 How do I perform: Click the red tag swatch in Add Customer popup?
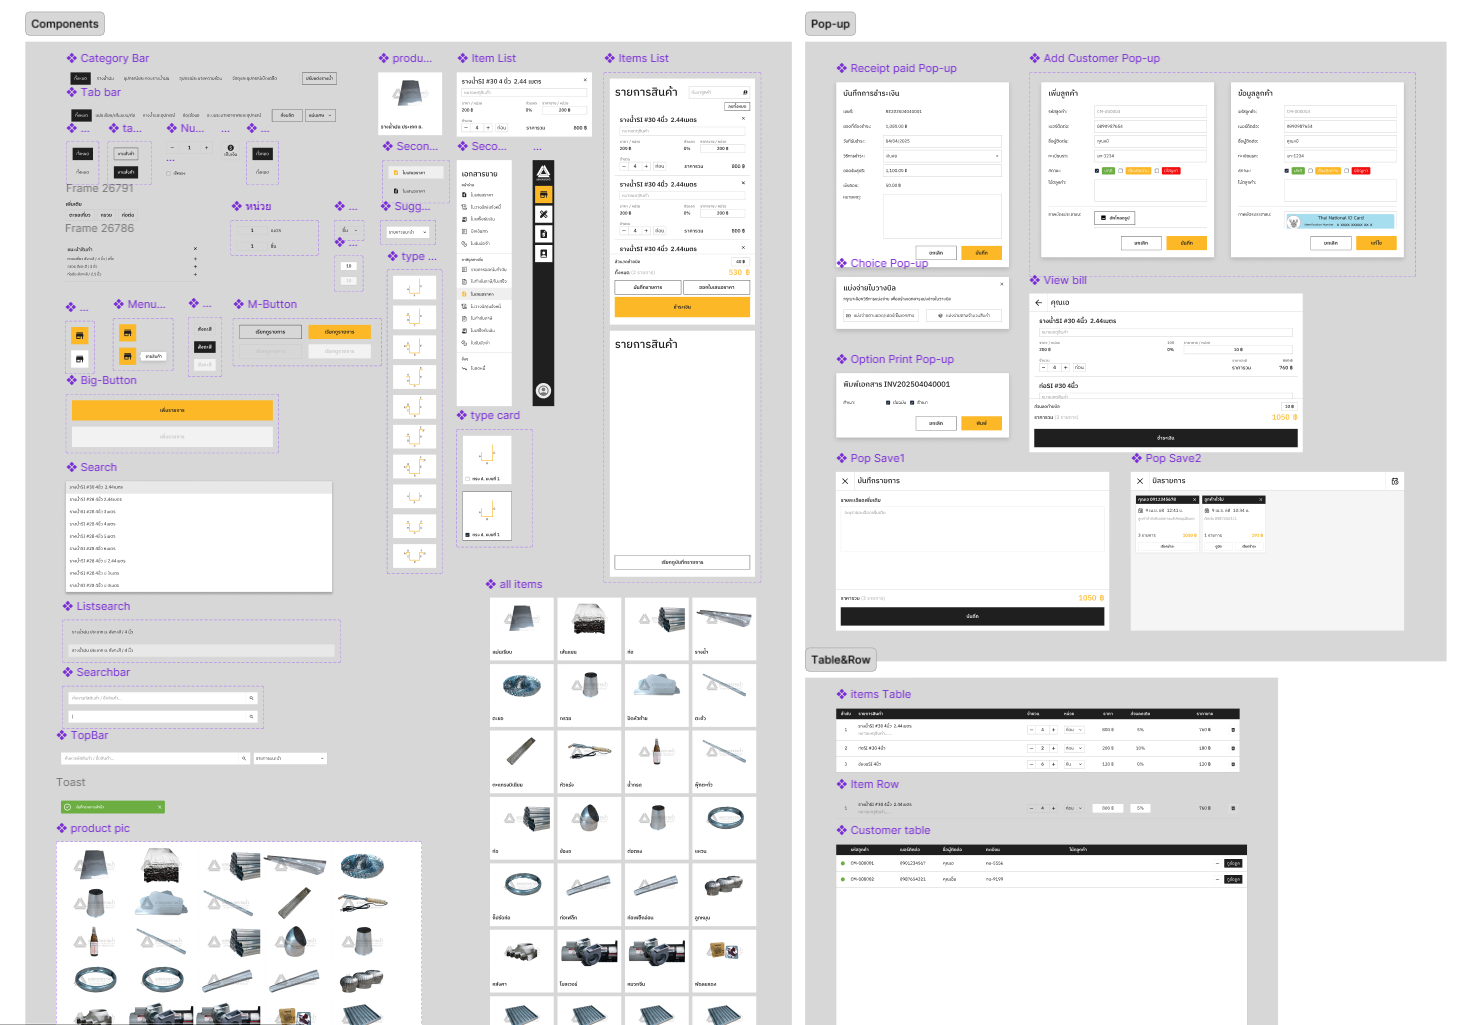click(x=1171, y=170)
